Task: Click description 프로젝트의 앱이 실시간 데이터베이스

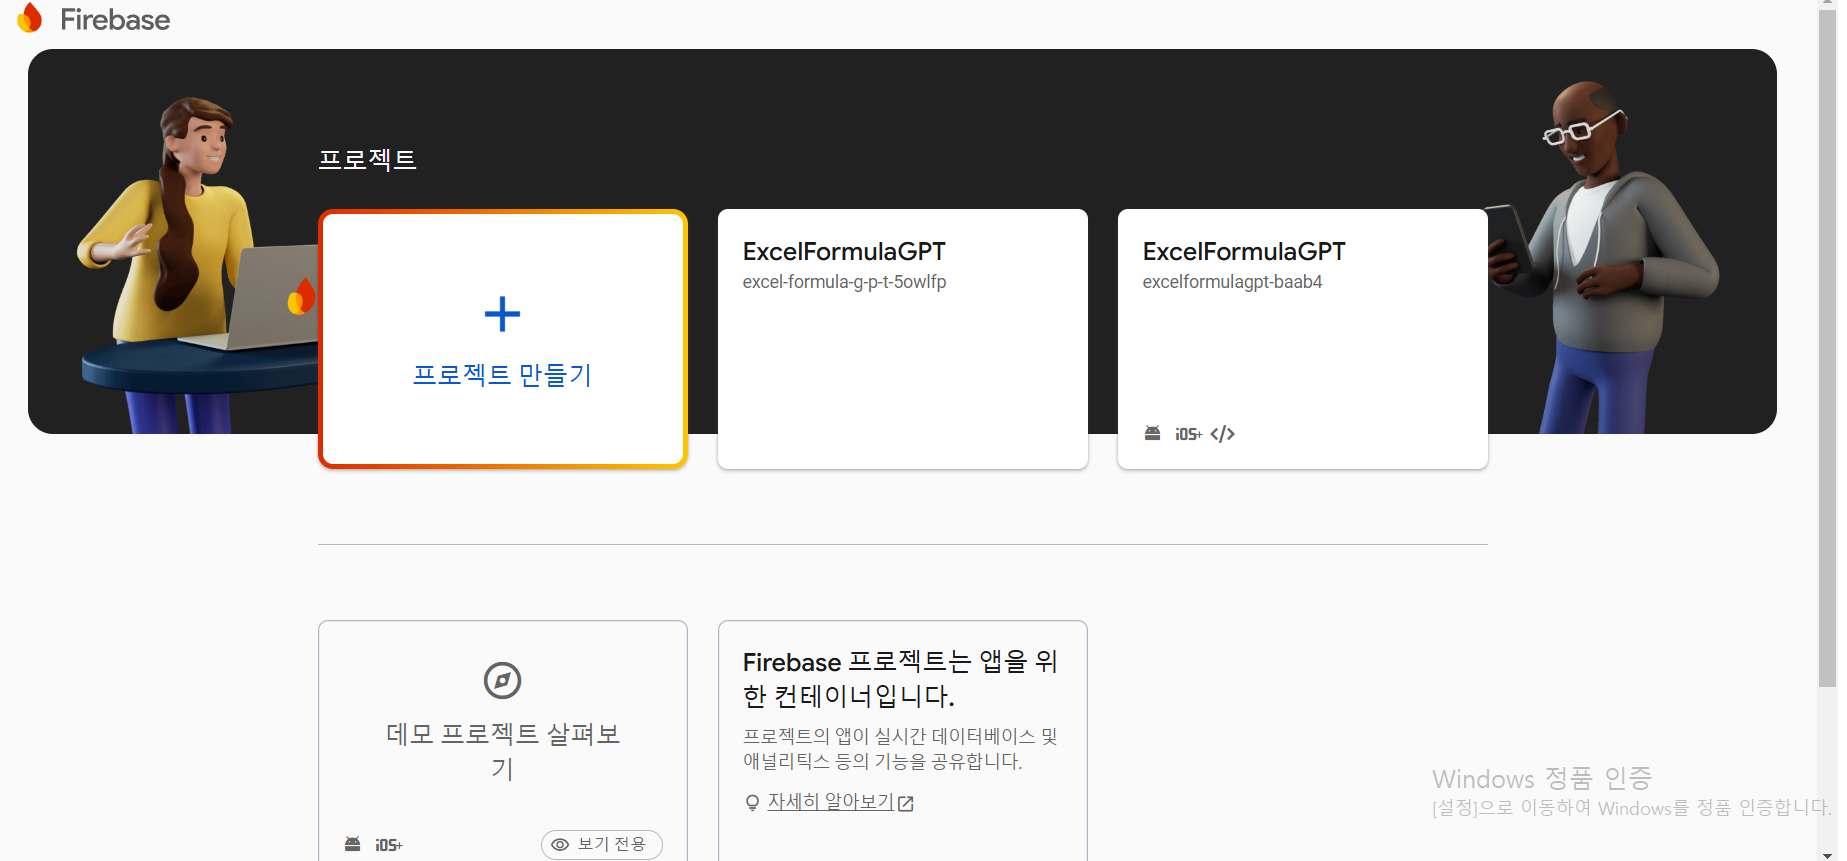Action: 900,748
